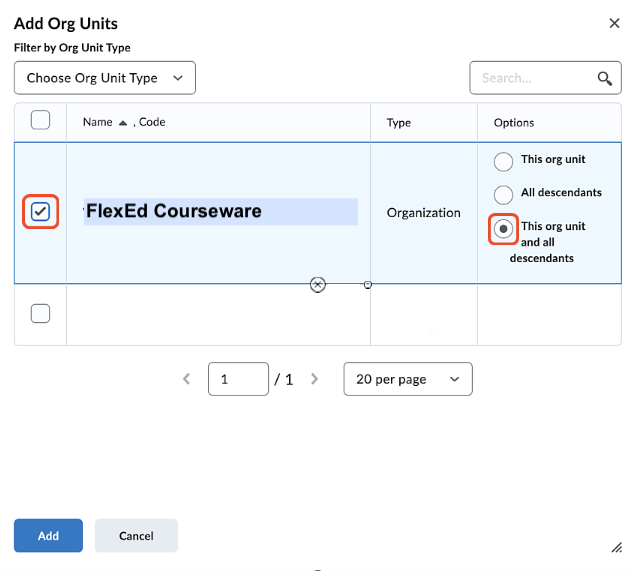
Task: Uncheck the FlexEd Courseware checkbox
Action: 40,212
